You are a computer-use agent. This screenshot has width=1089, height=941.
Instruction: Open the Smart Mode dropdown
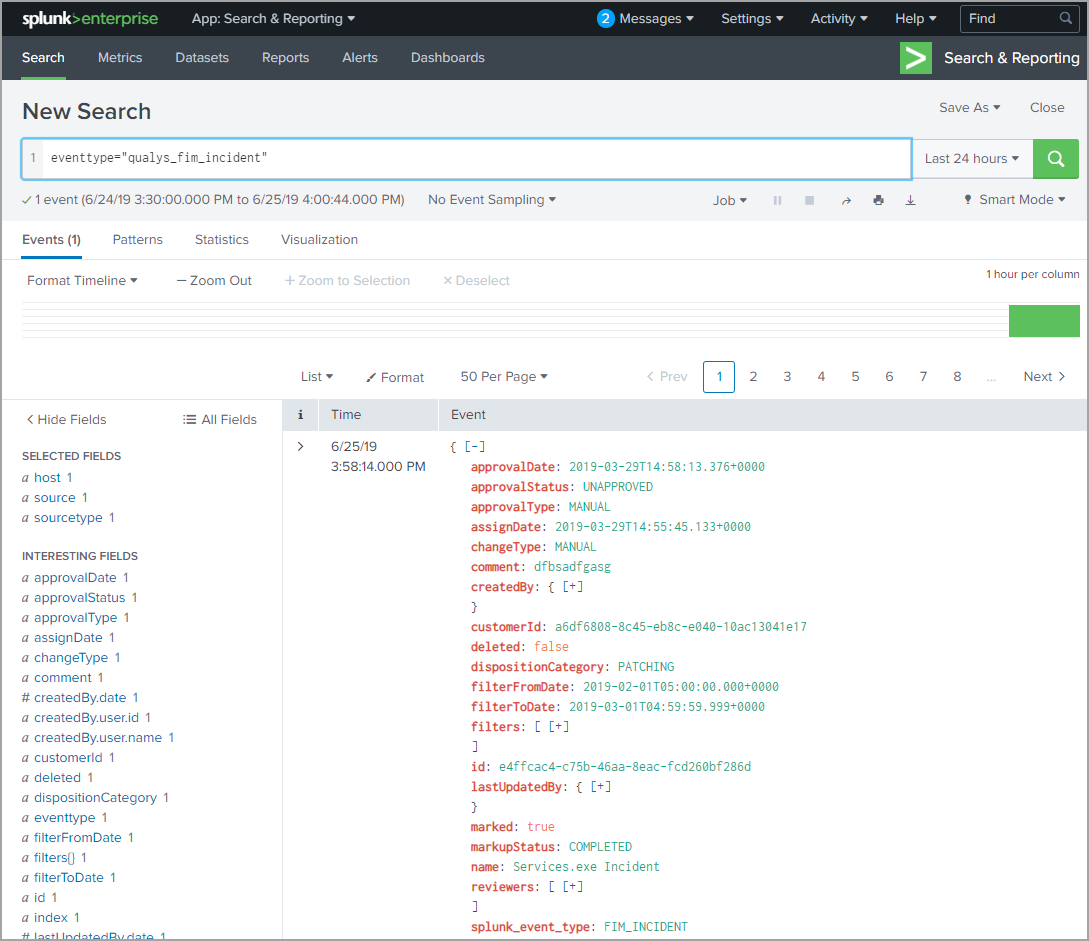(1013, 200)
